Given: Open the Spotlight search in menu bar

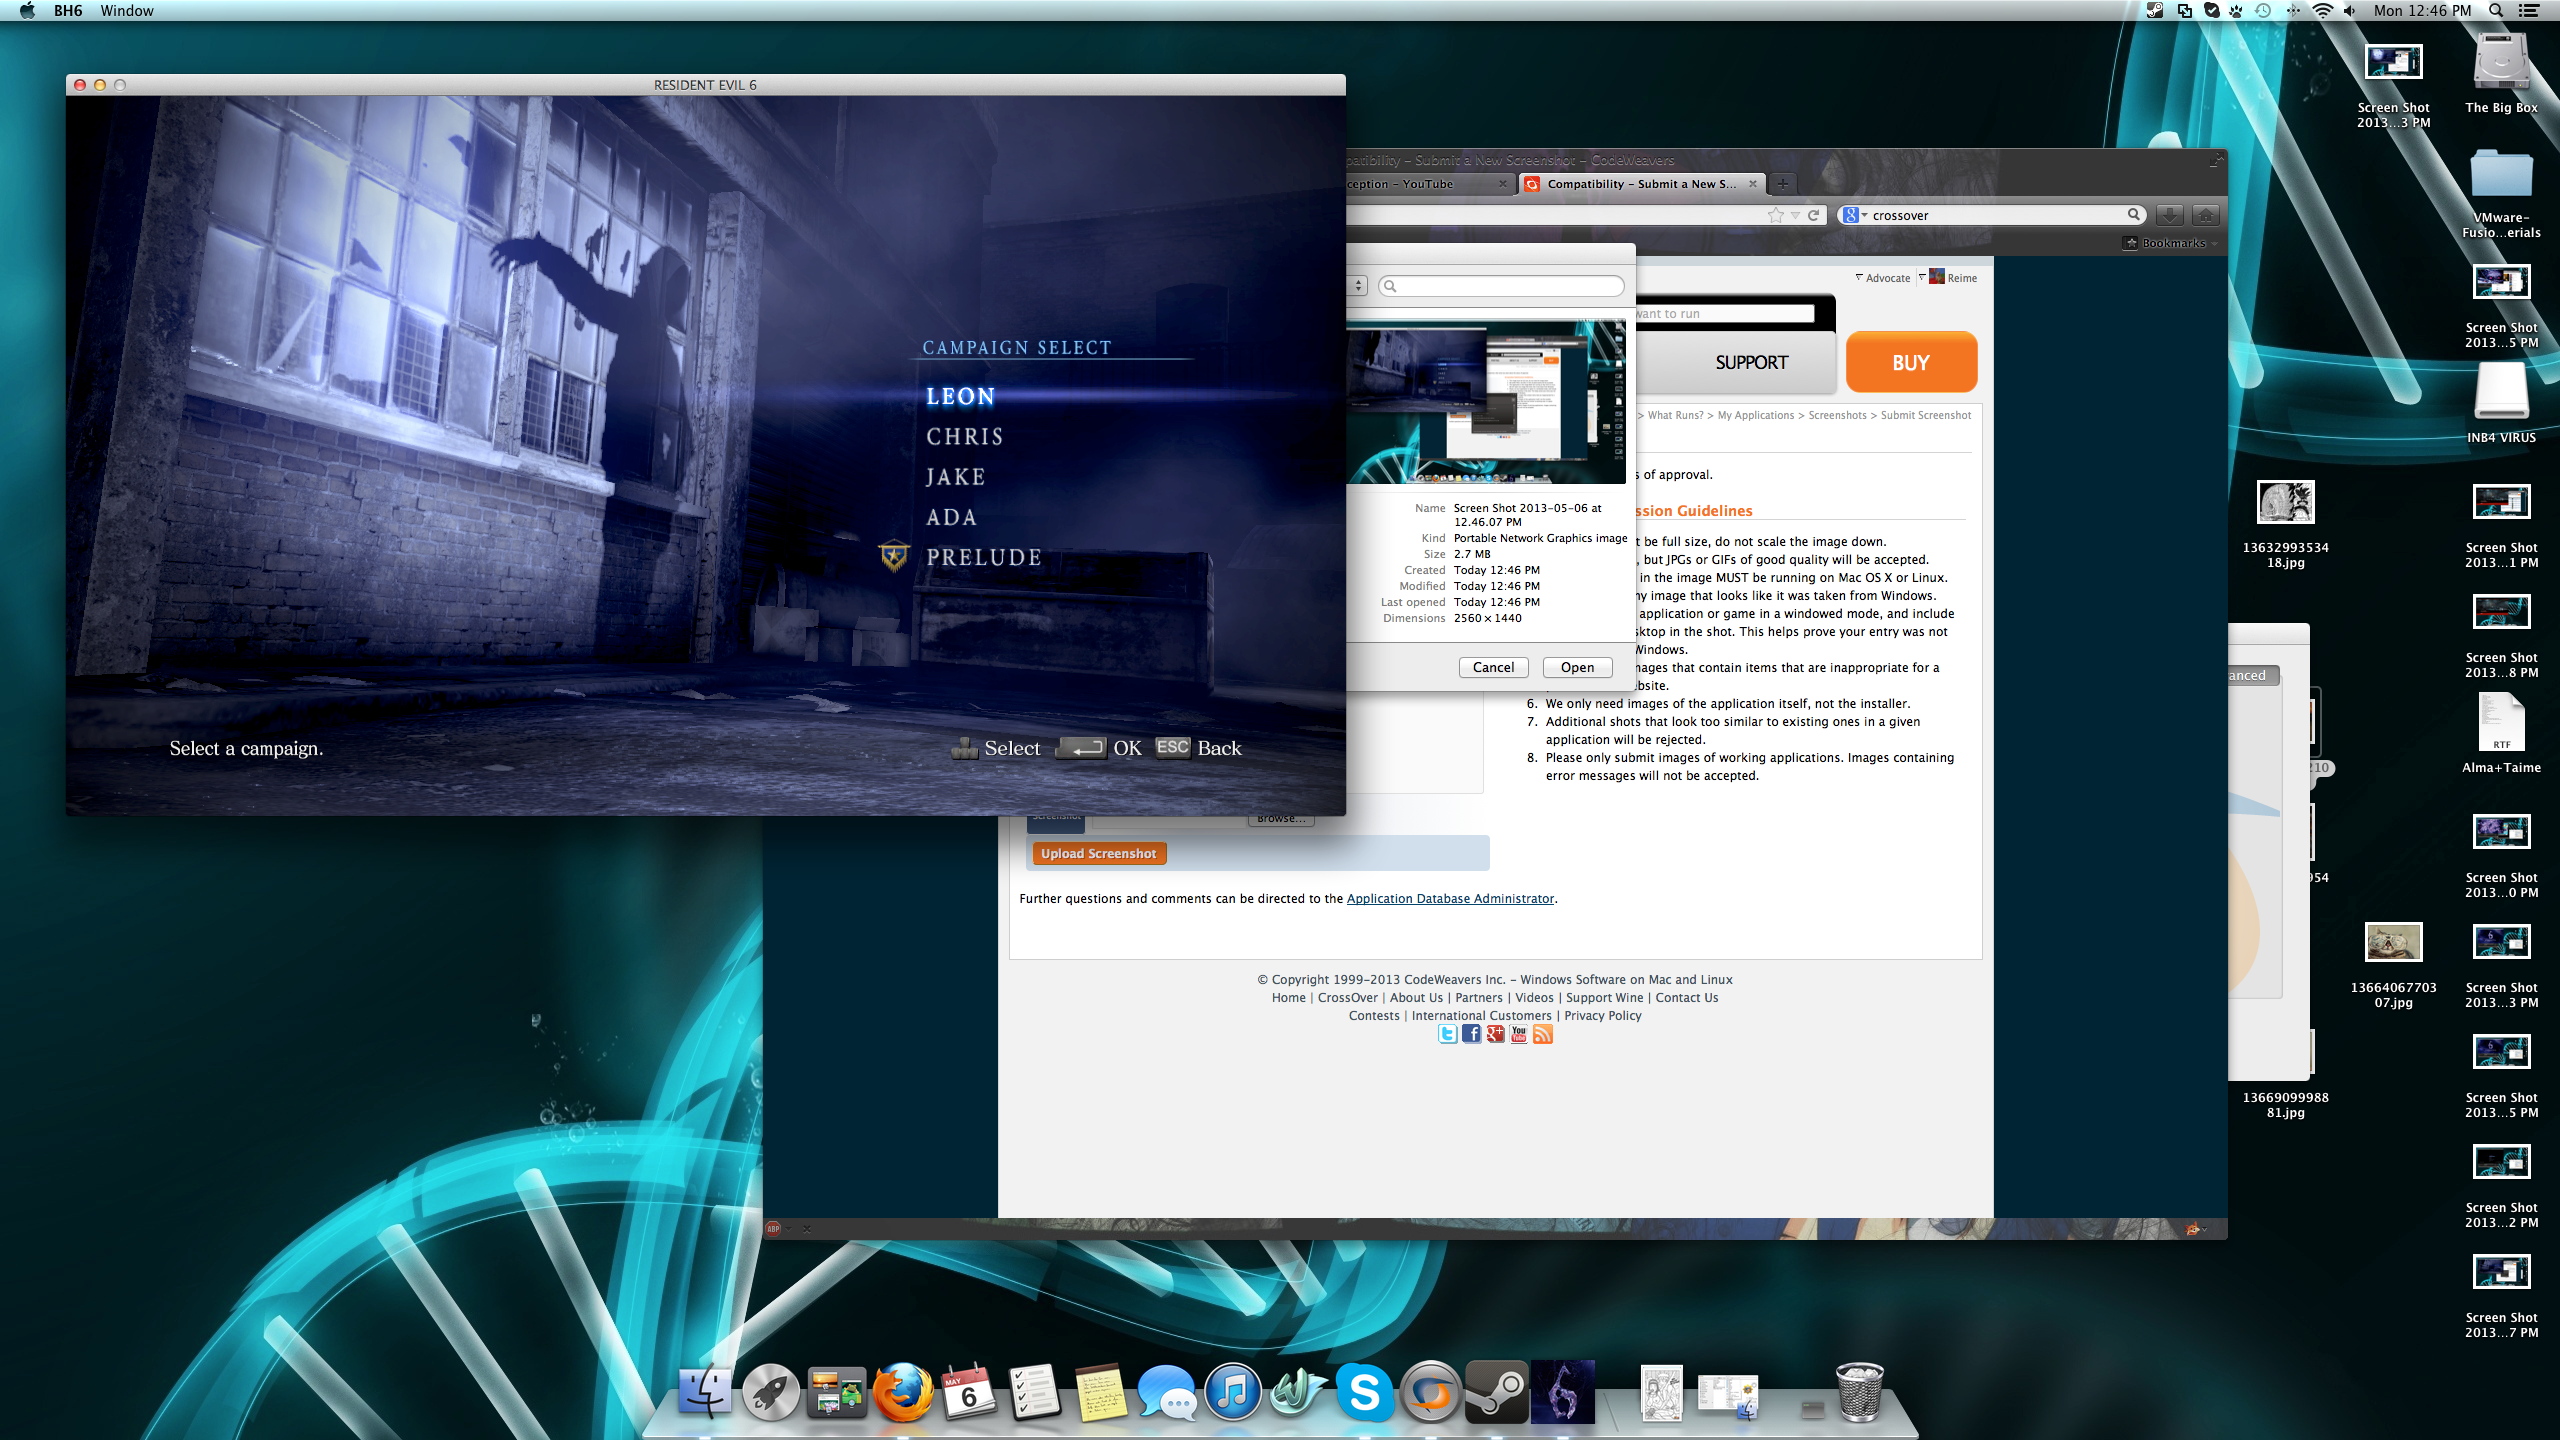Looking at the screenshot, I should point(2496,11).
